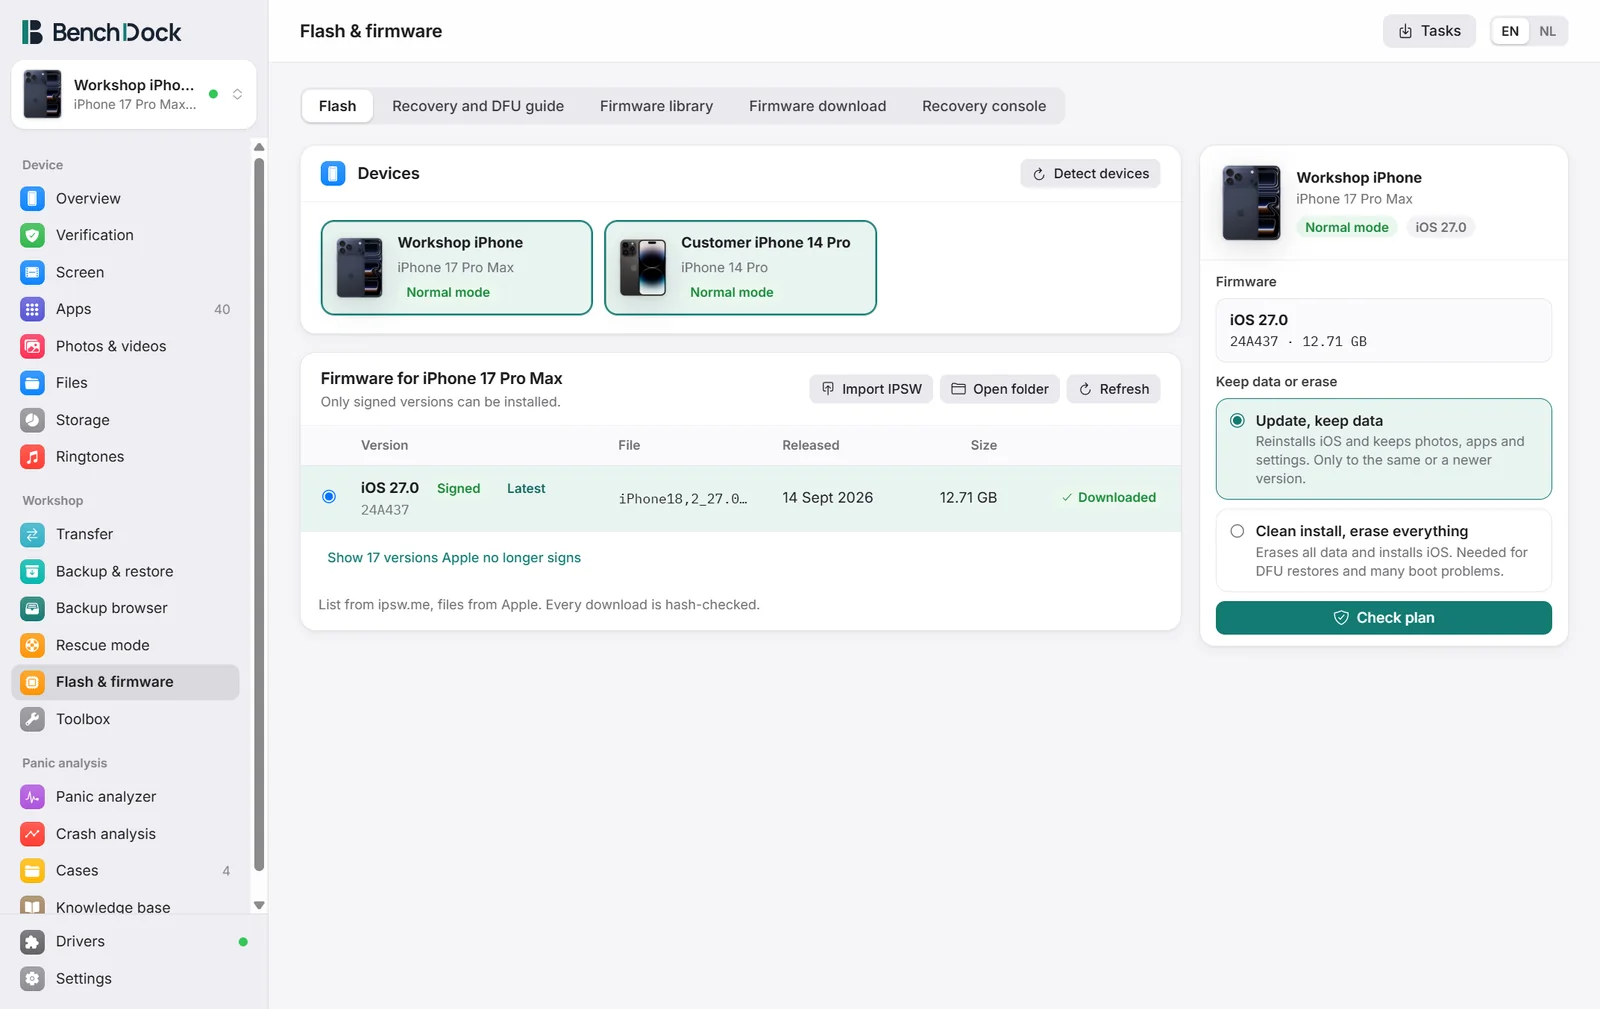The image size is (1600, 1009).
Task: Open Settings gear icon in sidebar
Action: pyautogui.click(x=32, y=979)
